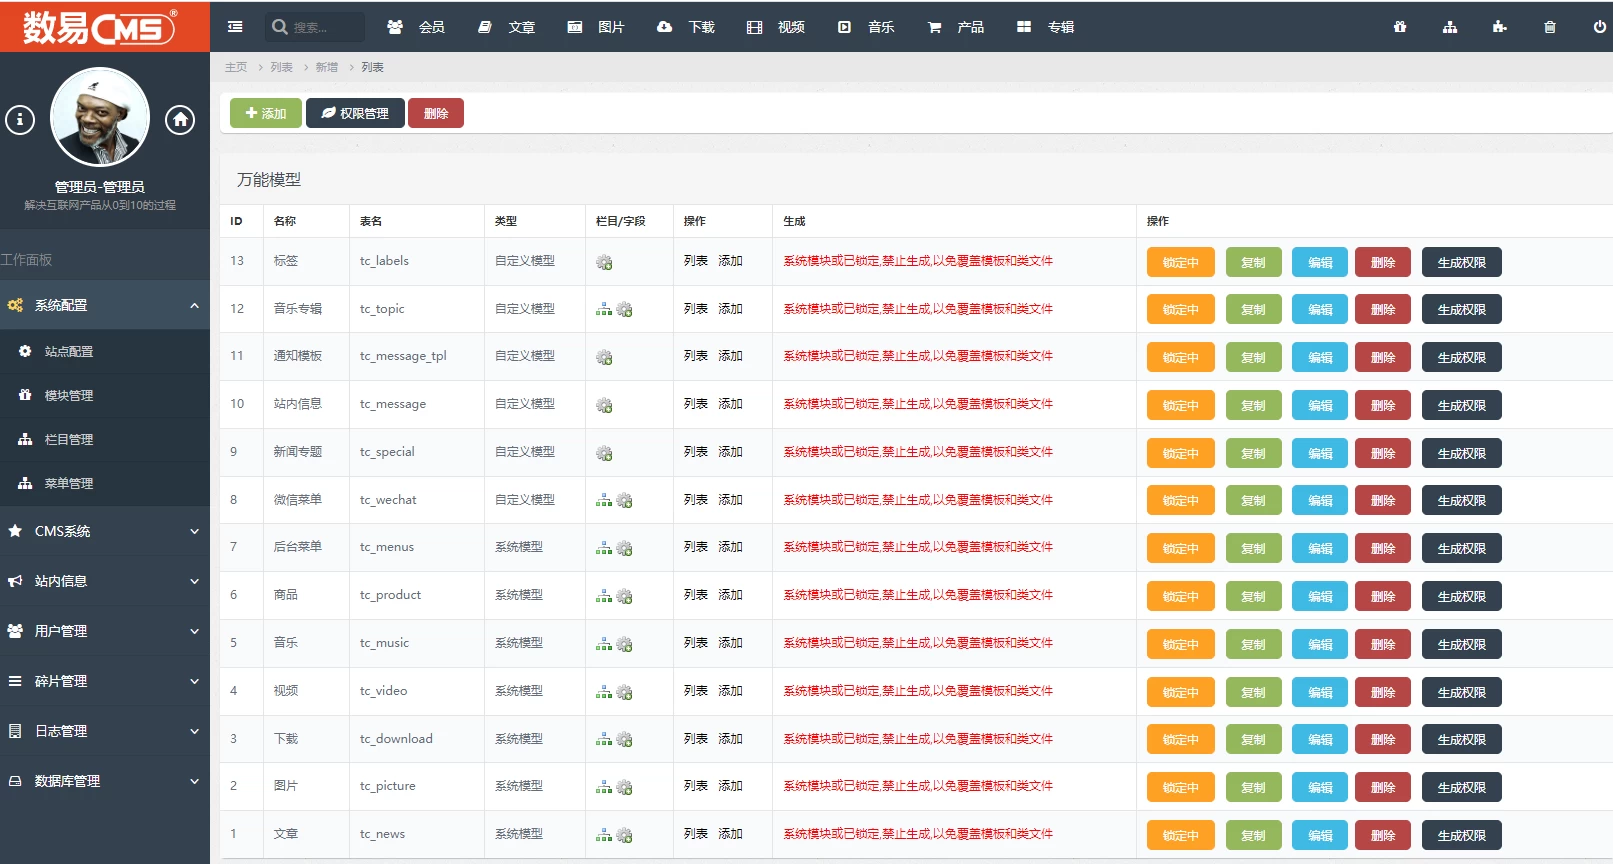The image size is (1613, 864).
Task: Toggle the 锁定中 lock button for tc_news
Action: click(x=1180, y=835)
